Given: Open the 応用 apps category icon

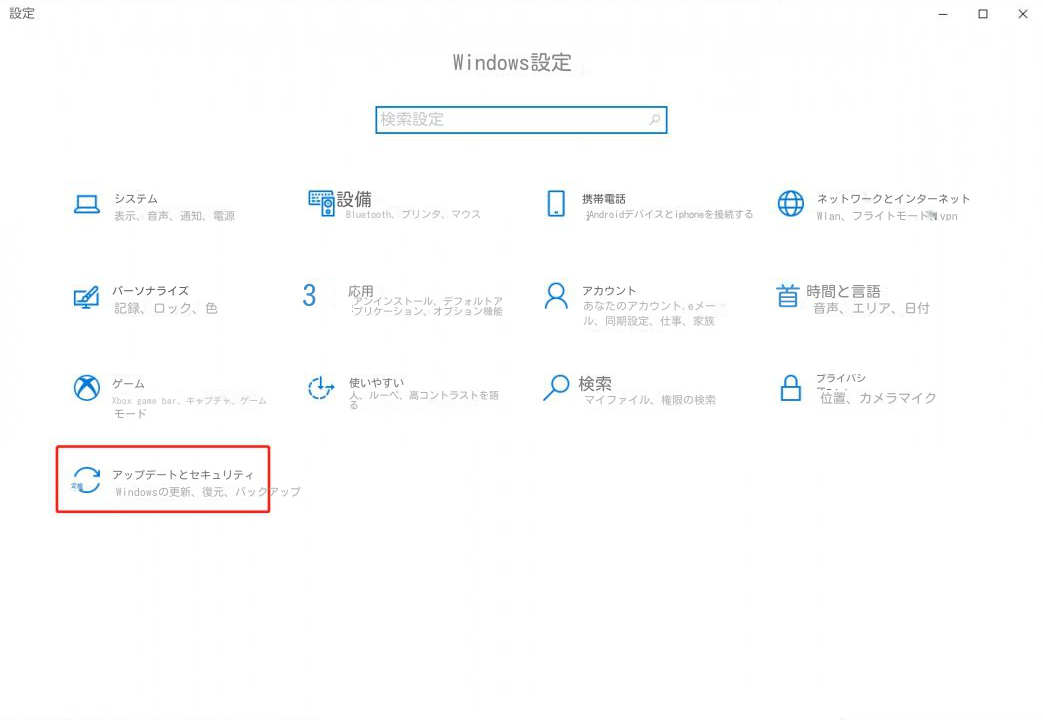Looking at the screenshot, I should 310,295.
